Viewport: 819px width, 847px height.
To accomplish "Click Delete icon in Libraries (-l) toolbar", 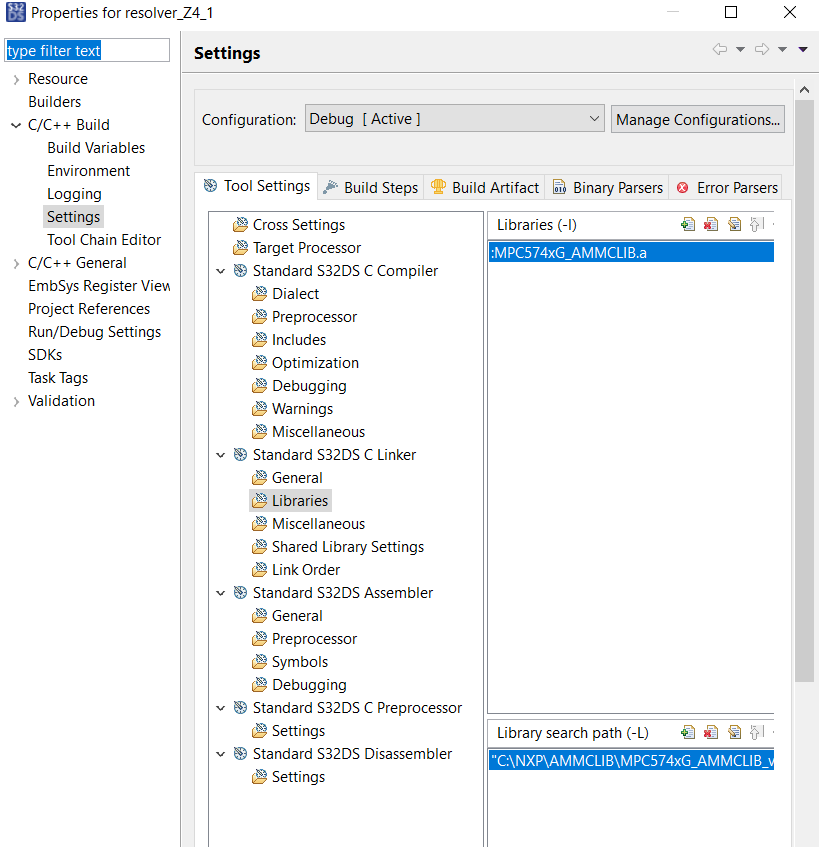I will (x=711, y=225).
